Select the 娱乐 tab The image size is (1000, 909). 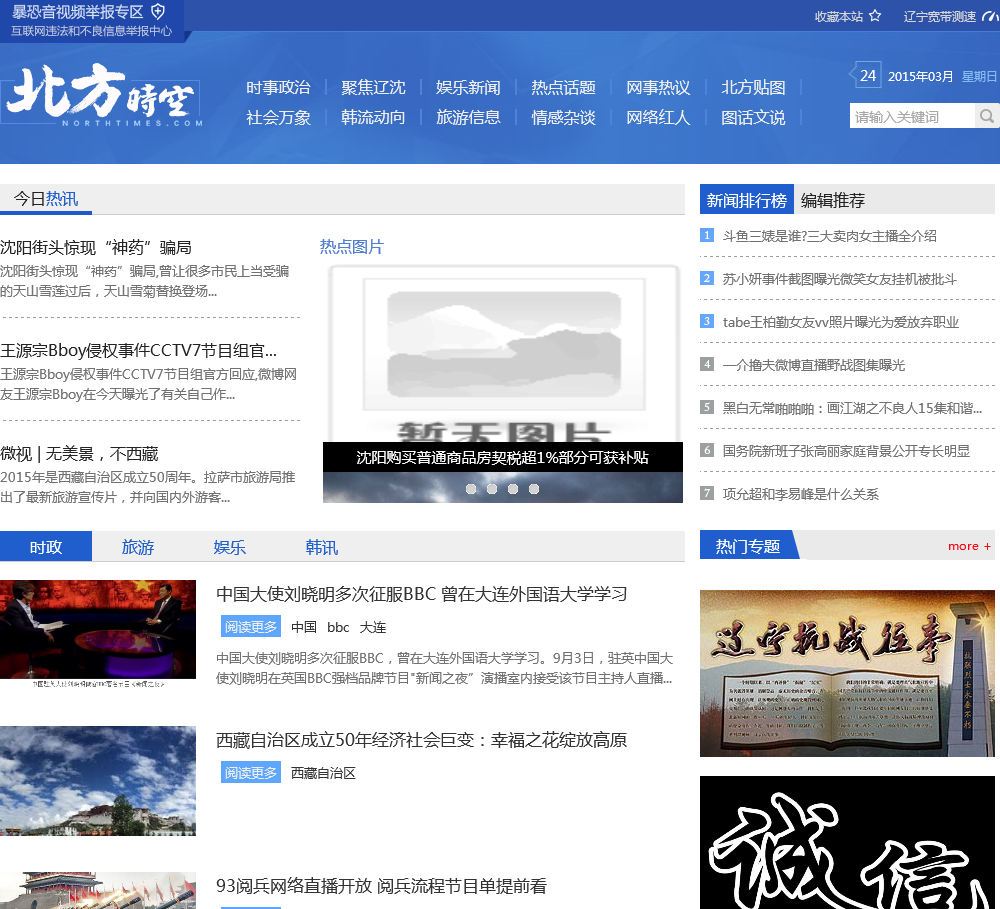230,547
